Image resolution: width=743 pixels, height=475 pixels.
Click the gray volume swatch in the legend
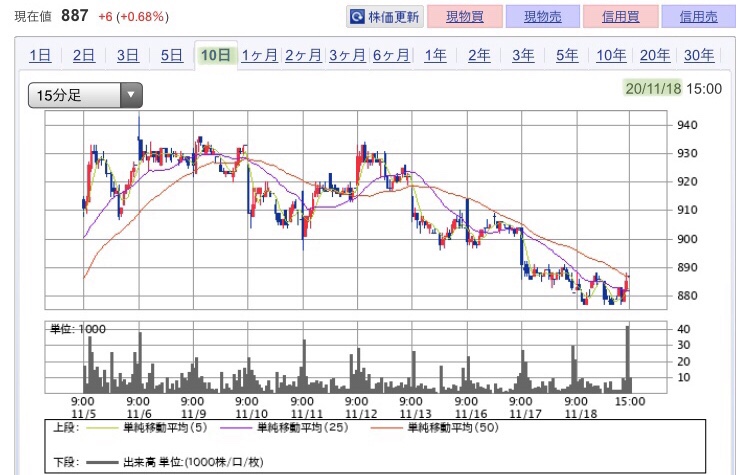[100, 463]
